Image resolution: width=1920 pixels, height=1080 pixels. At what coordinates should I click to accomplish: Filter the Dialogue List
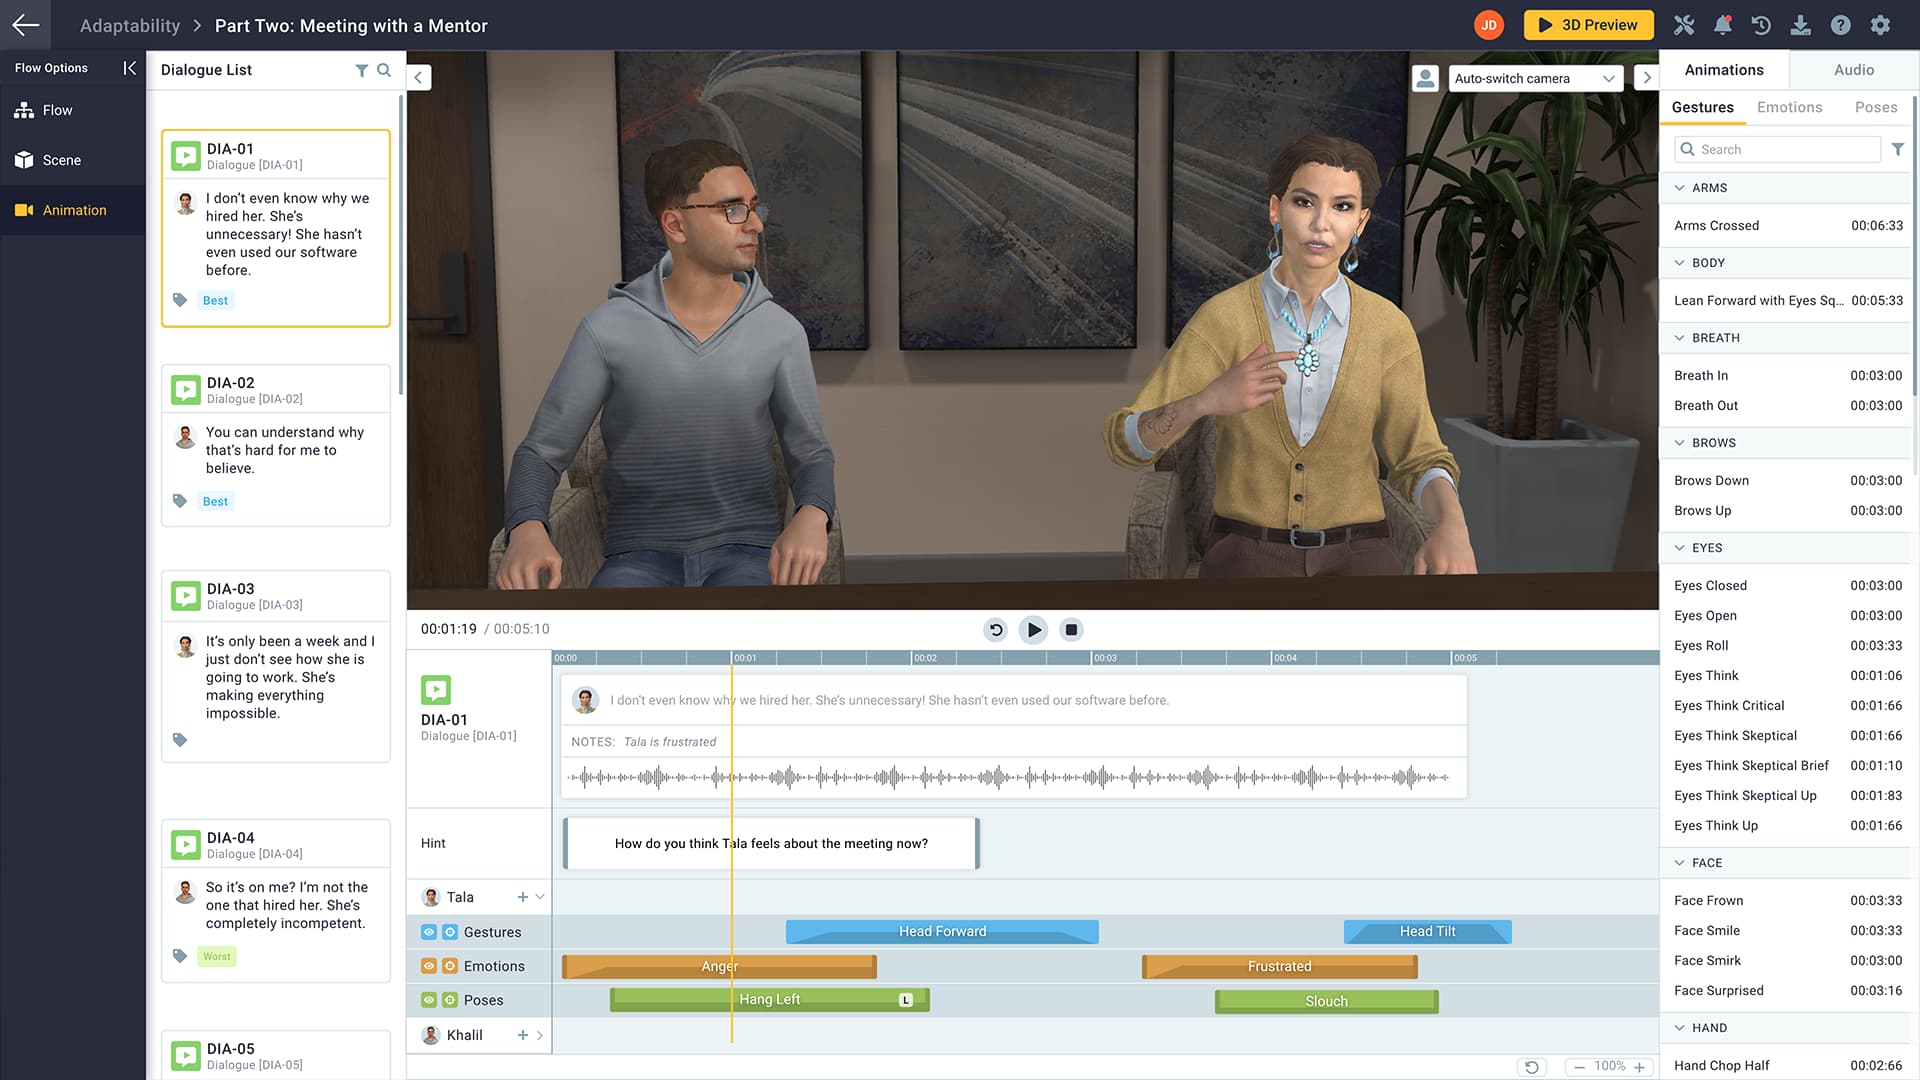pyautogui.click(x=361, y=70)
